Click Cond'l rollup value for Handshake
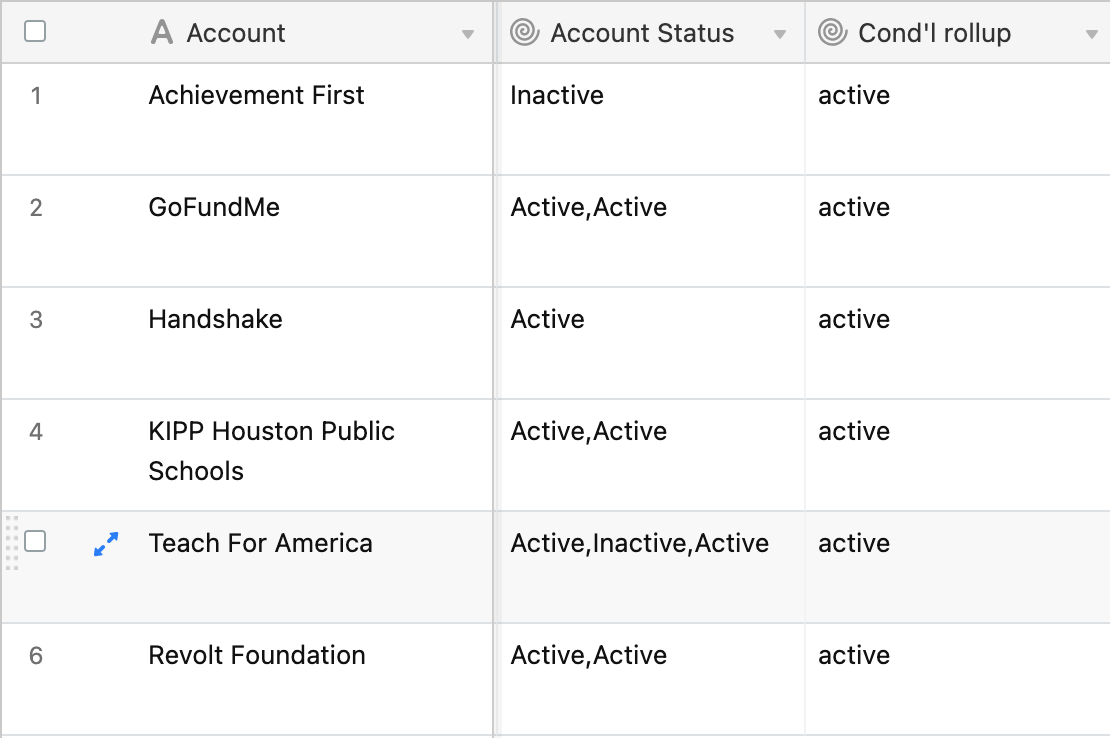1110x738 pixels. (x=854, y=319)
